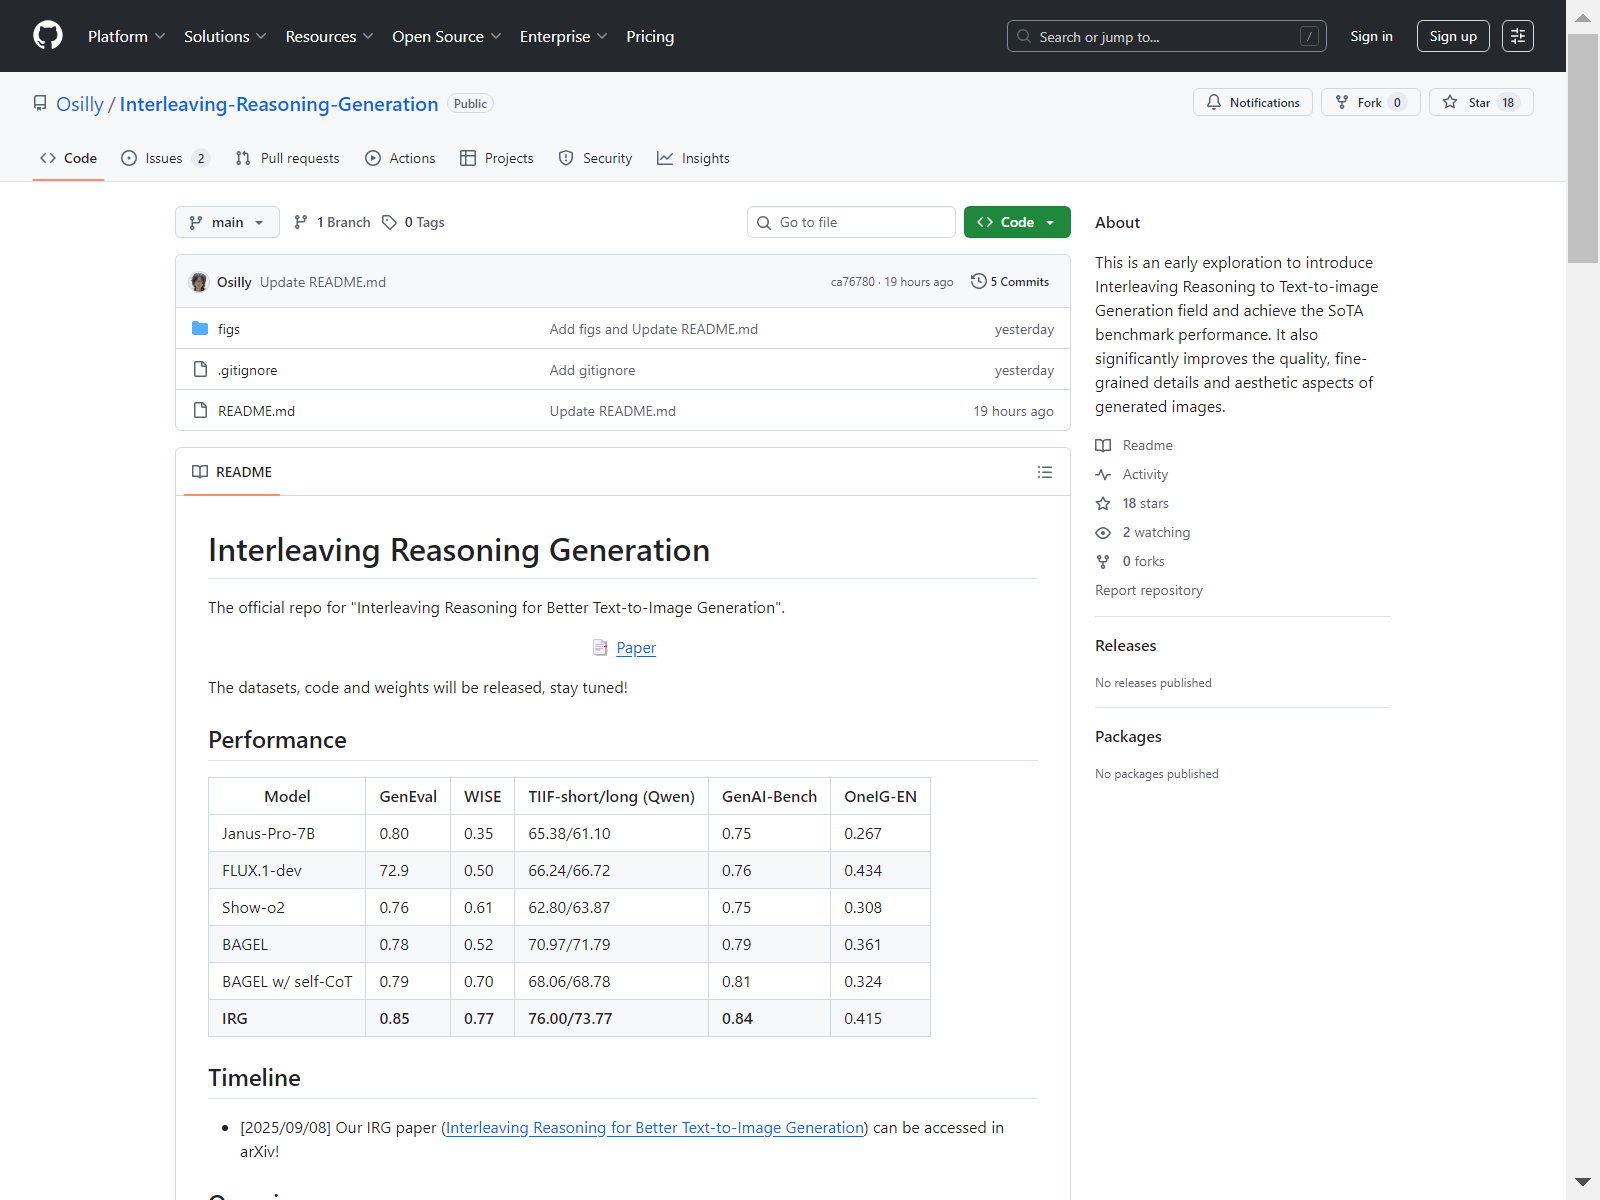Click the page vertical scrollbar thumb

pos(1583,148)
